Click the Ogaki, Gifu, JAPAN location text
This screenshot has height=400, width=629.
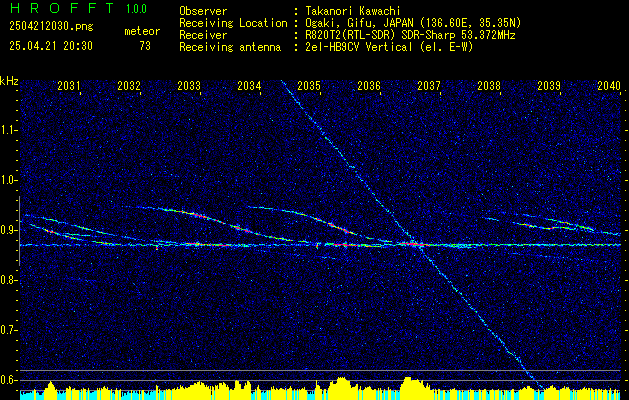413,23
